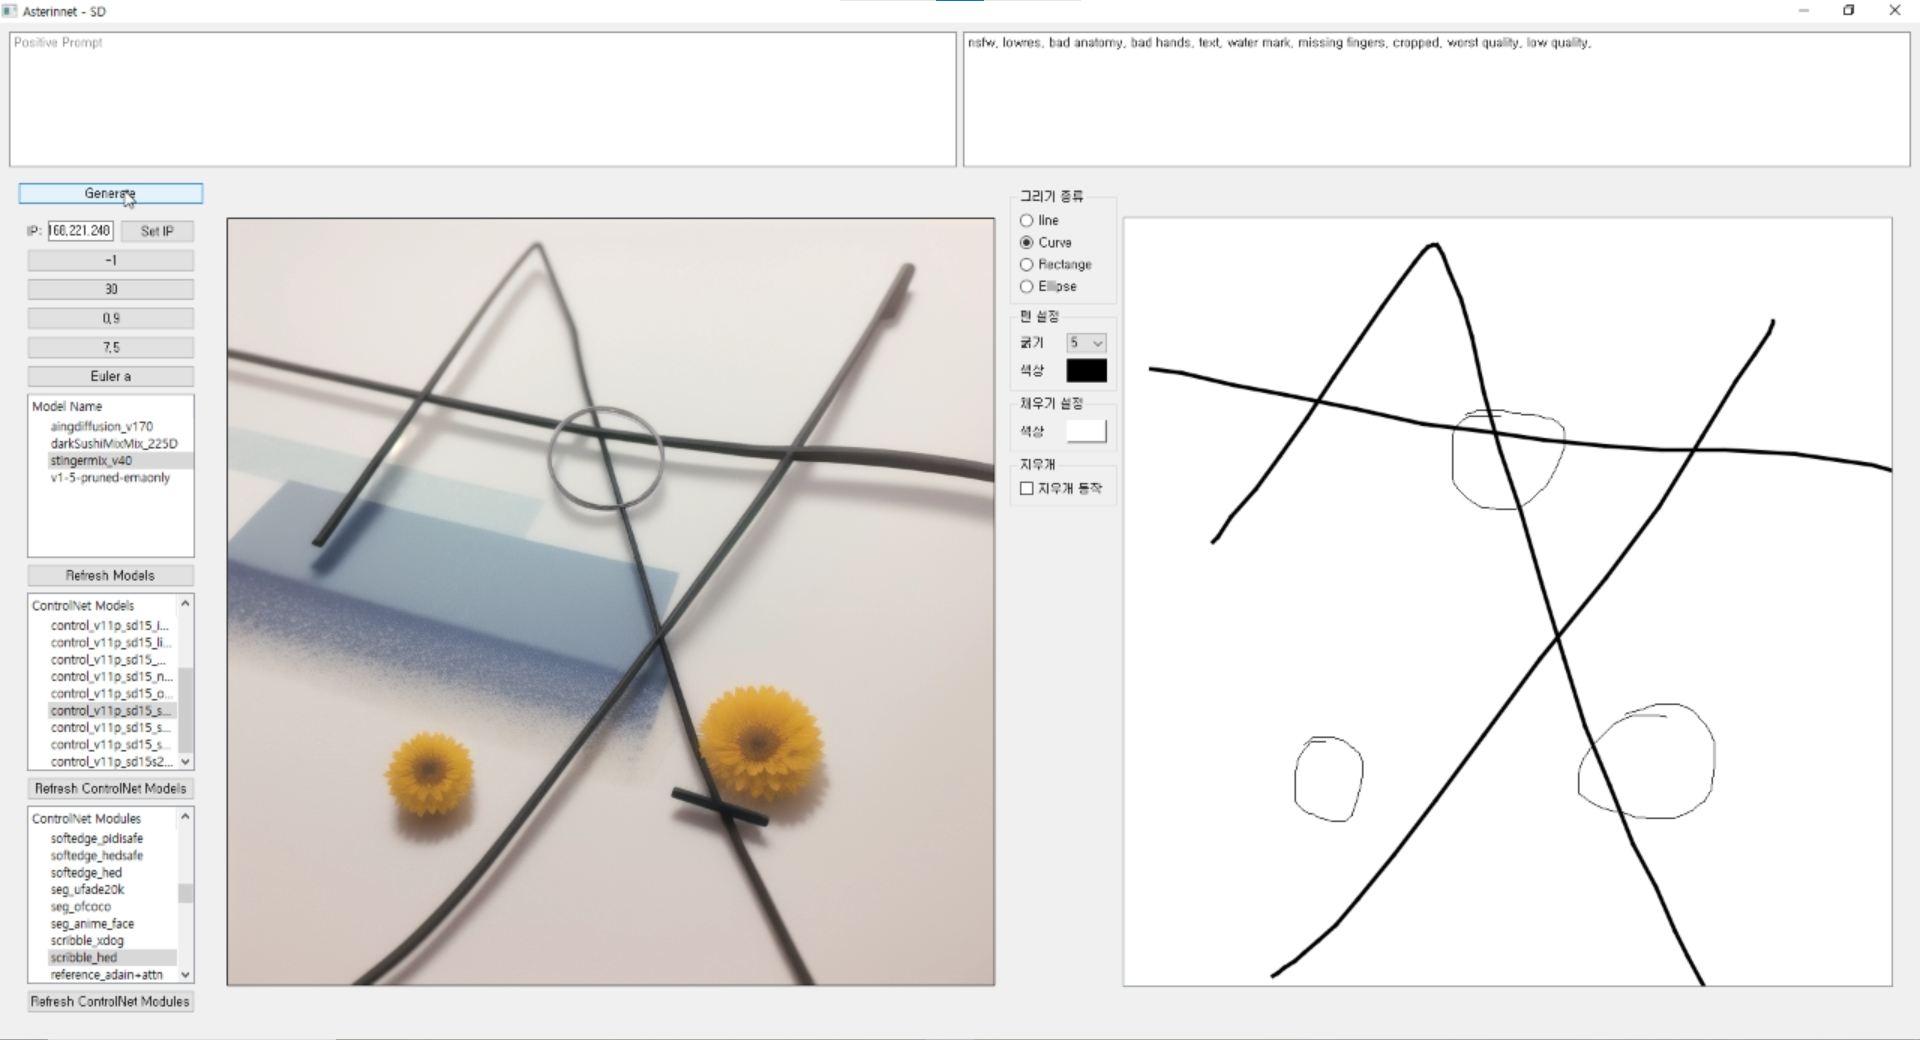Close the Asterinnet window

(x=1895, y=10)
